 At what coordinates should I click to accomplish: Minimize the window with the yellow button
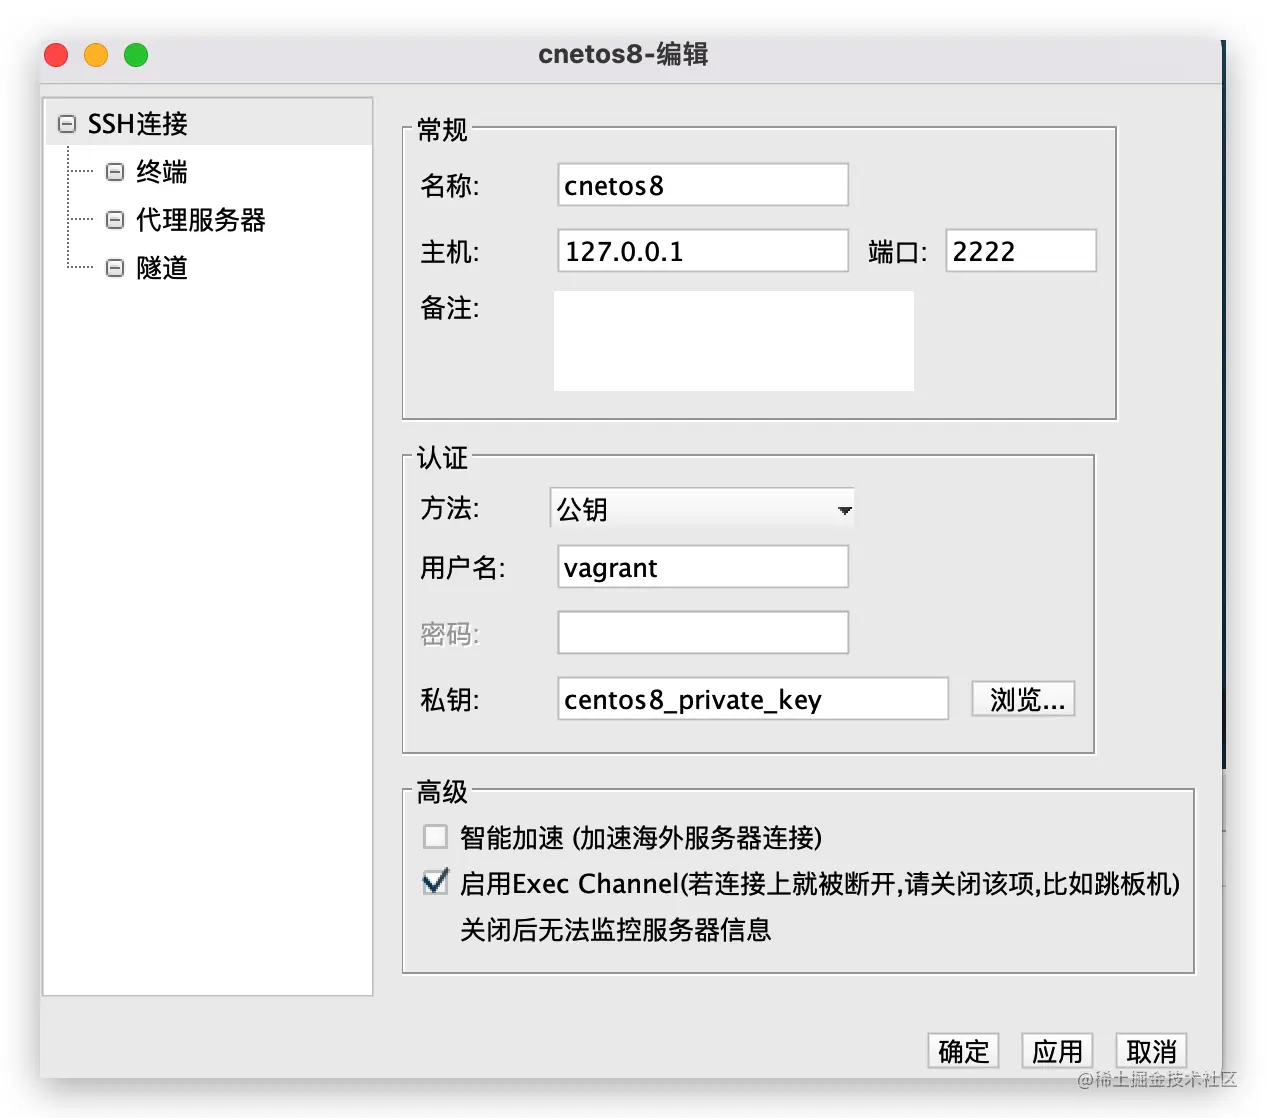pos(96,55)
